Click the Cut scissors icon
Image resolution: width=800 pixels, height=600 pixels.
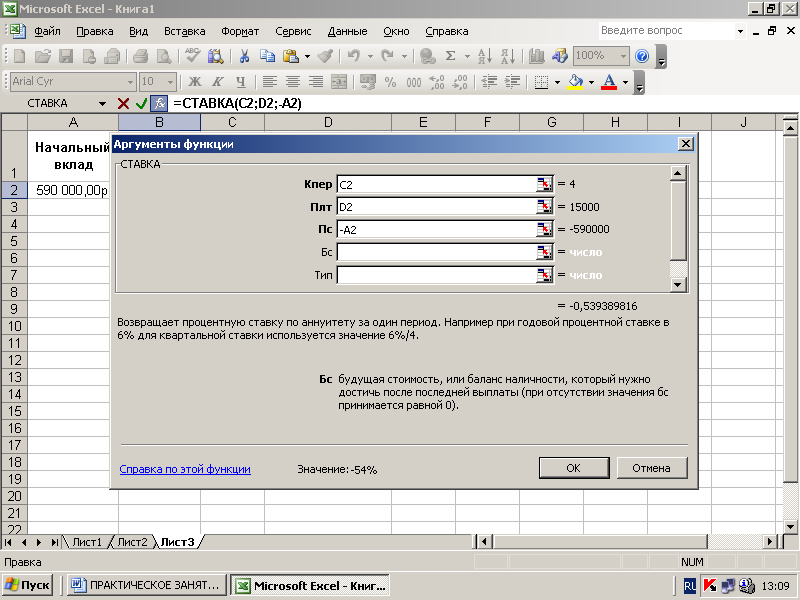tap(244, 56)
